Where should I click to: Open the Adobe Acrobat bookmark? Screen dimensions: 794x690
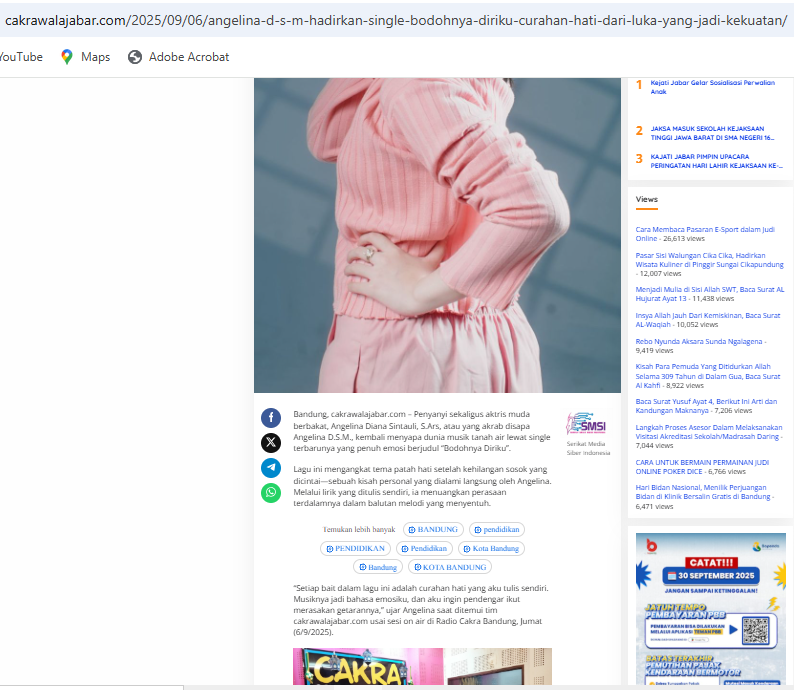(x=178, y=57)
